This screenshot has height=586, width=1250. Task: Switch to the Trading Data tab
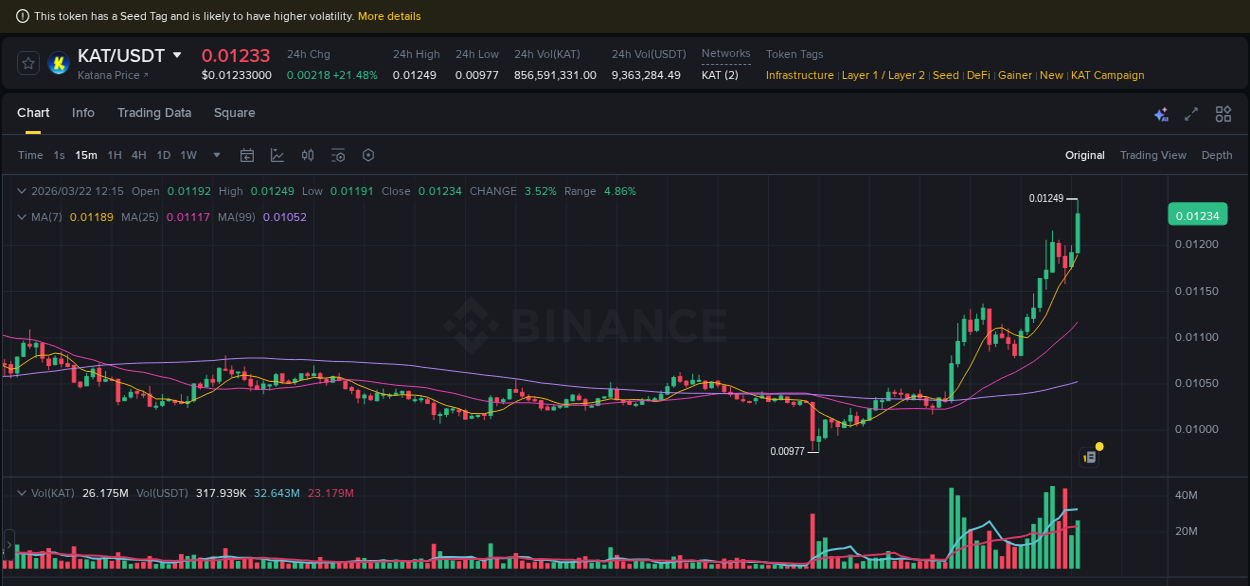[x=154, y=113]
